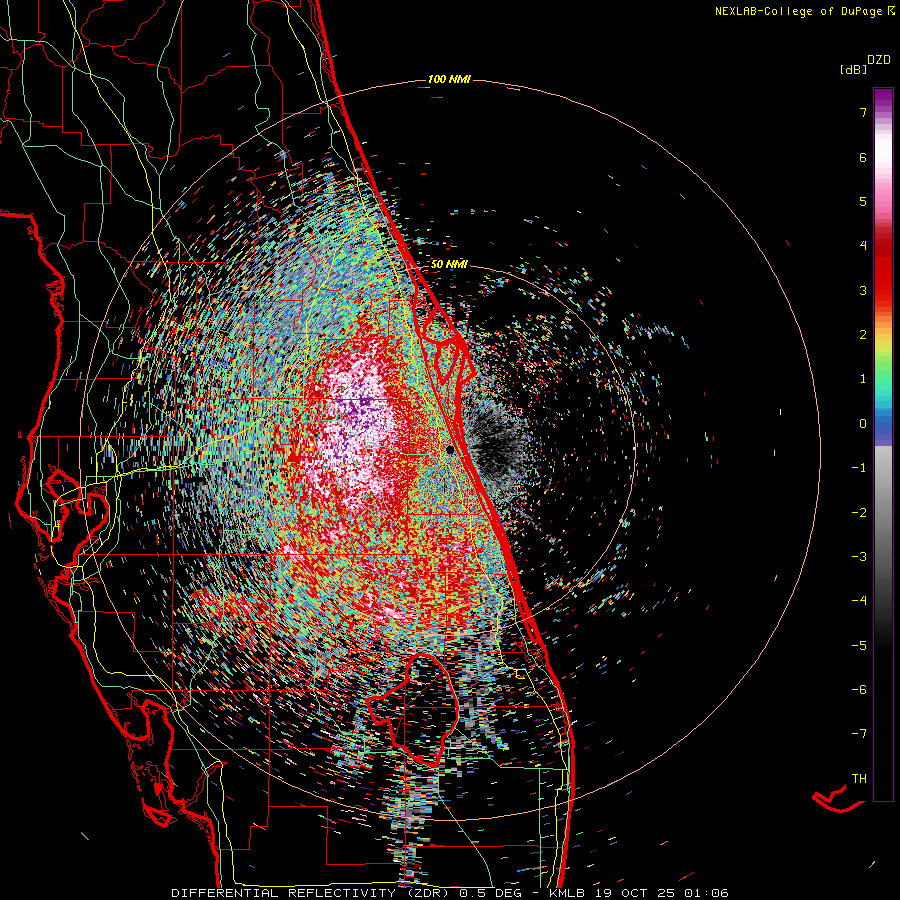Image resolution: width=900 pixels, height=900 pixels.
Task: Click the -2 dB tick label on colorbar
Action: point(859,513)
